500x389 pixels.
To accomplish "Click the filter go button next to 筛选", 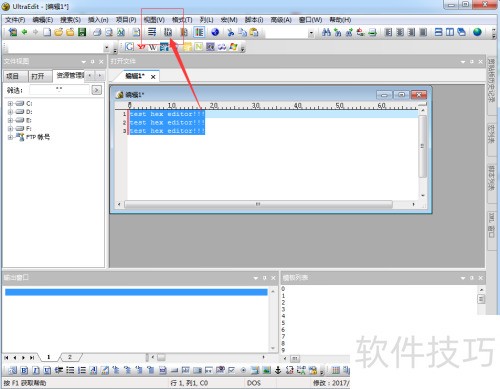I will pos(97,90).
